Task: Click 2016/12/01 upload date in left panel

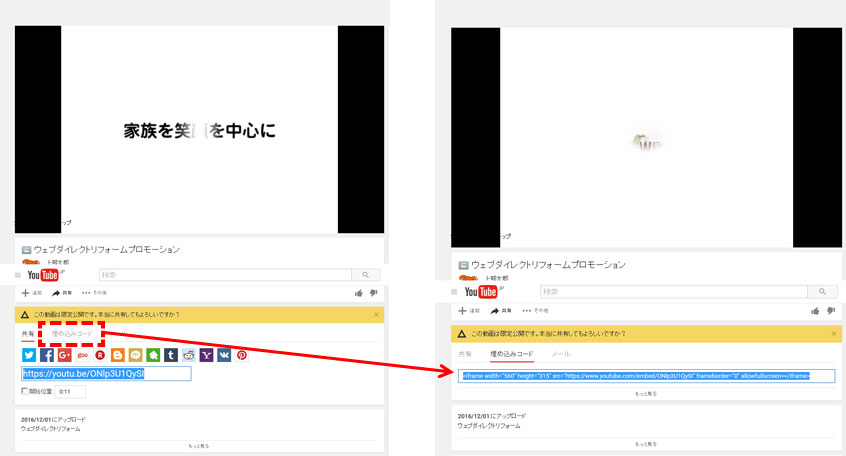Action: coord(53,419)
